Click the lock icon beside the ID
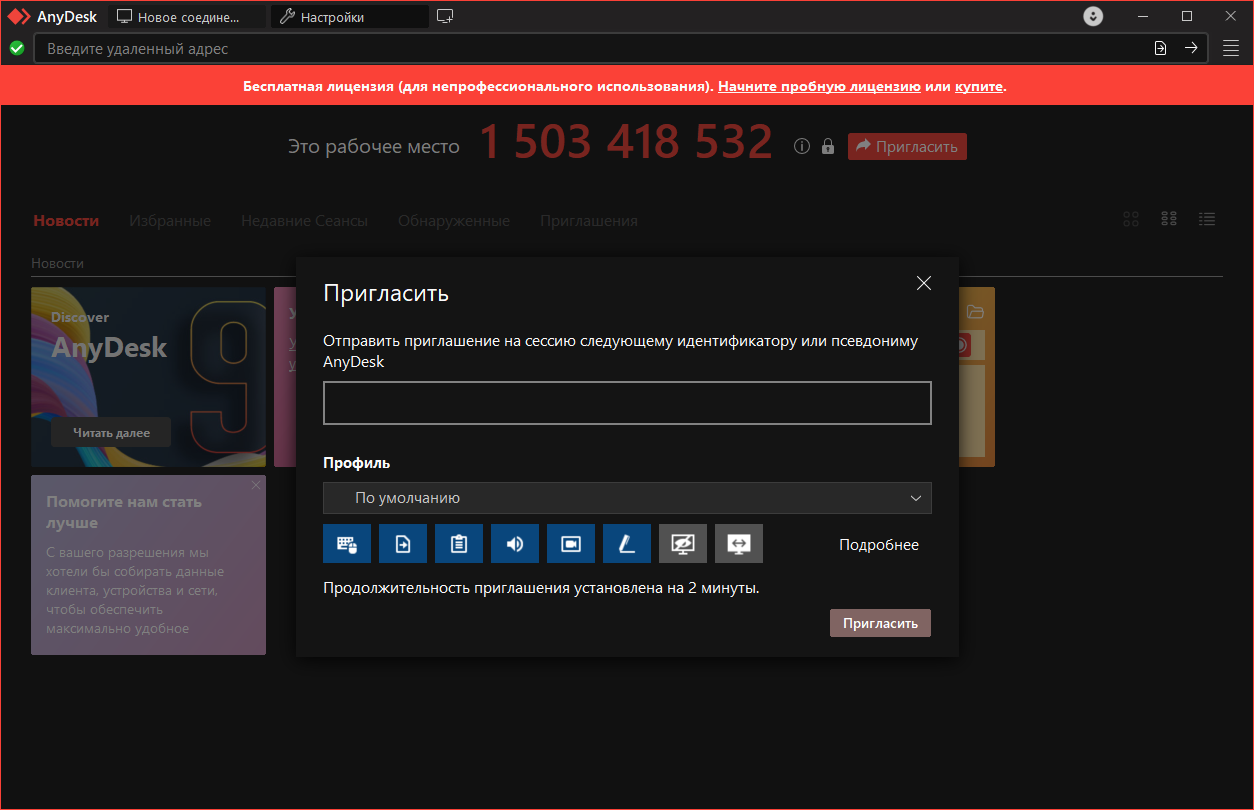Screen dimensions: 1254x810 point(828,147)
